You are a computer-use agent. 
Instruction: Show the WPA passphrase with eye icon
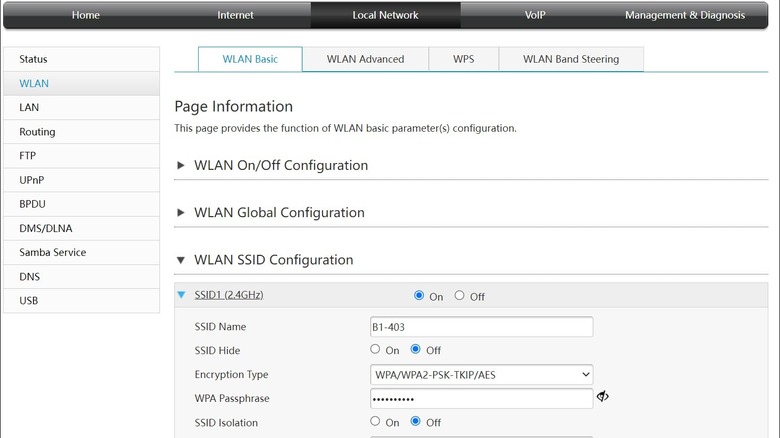[603, 397]
